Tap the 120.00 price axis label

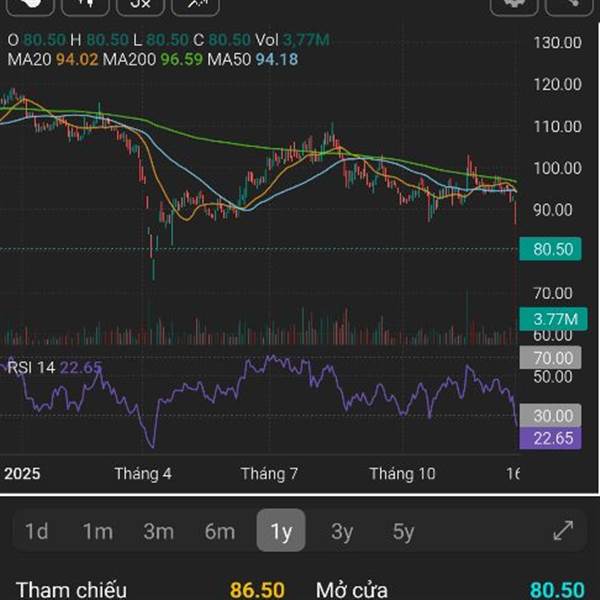point(558,85)
